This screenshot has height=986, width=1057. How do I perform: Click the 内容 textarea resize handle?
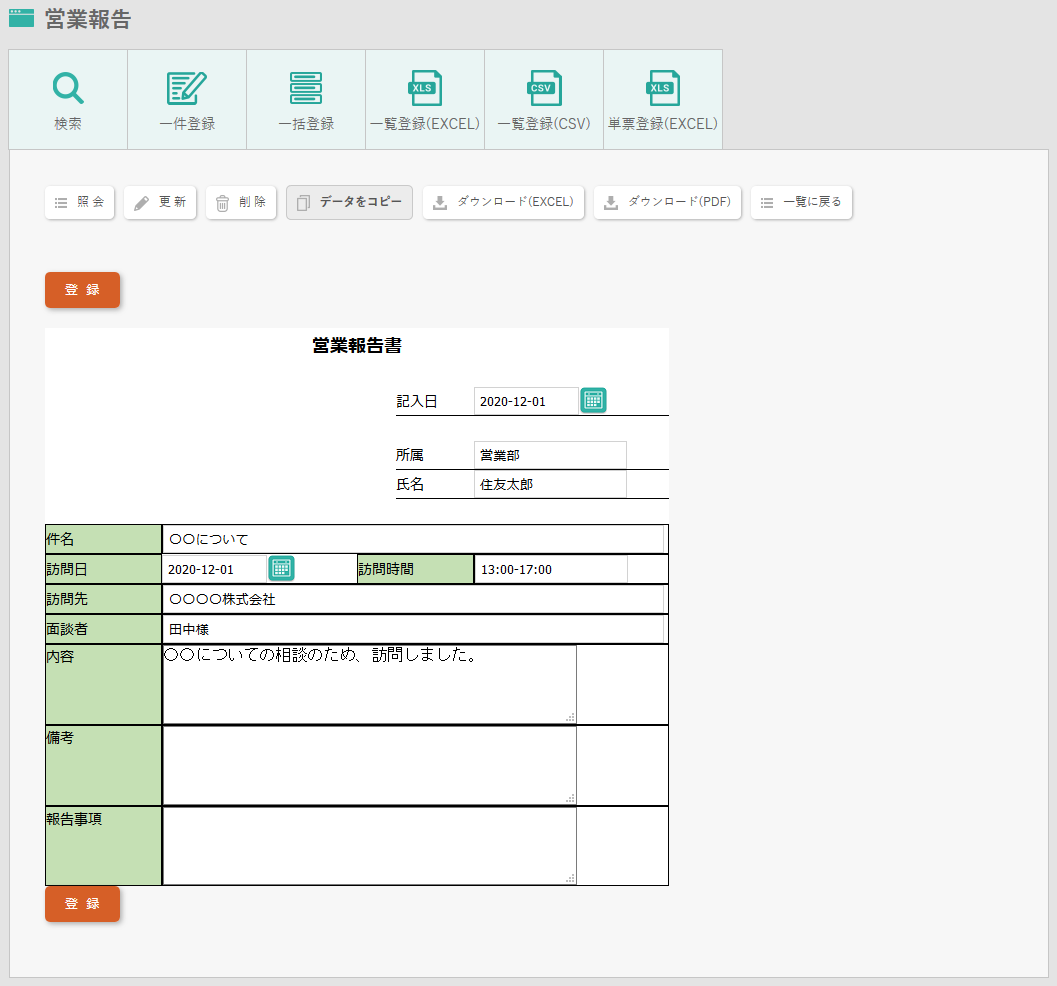click(x=570, y=718)
